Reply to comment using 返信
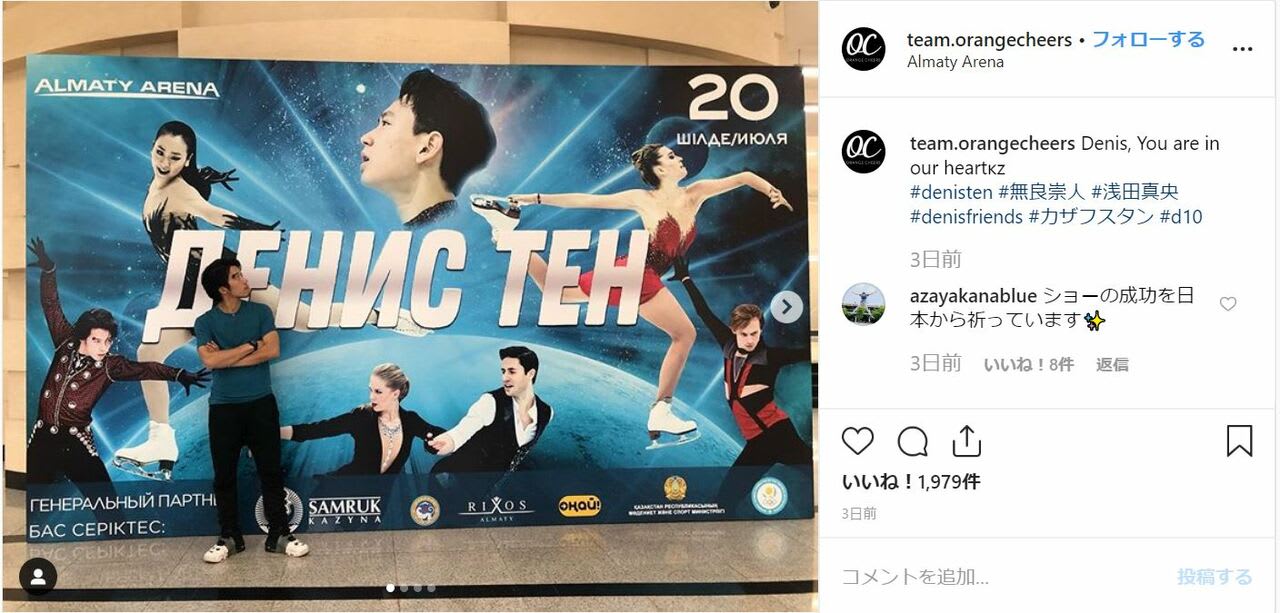 [x=1112, y=365]
